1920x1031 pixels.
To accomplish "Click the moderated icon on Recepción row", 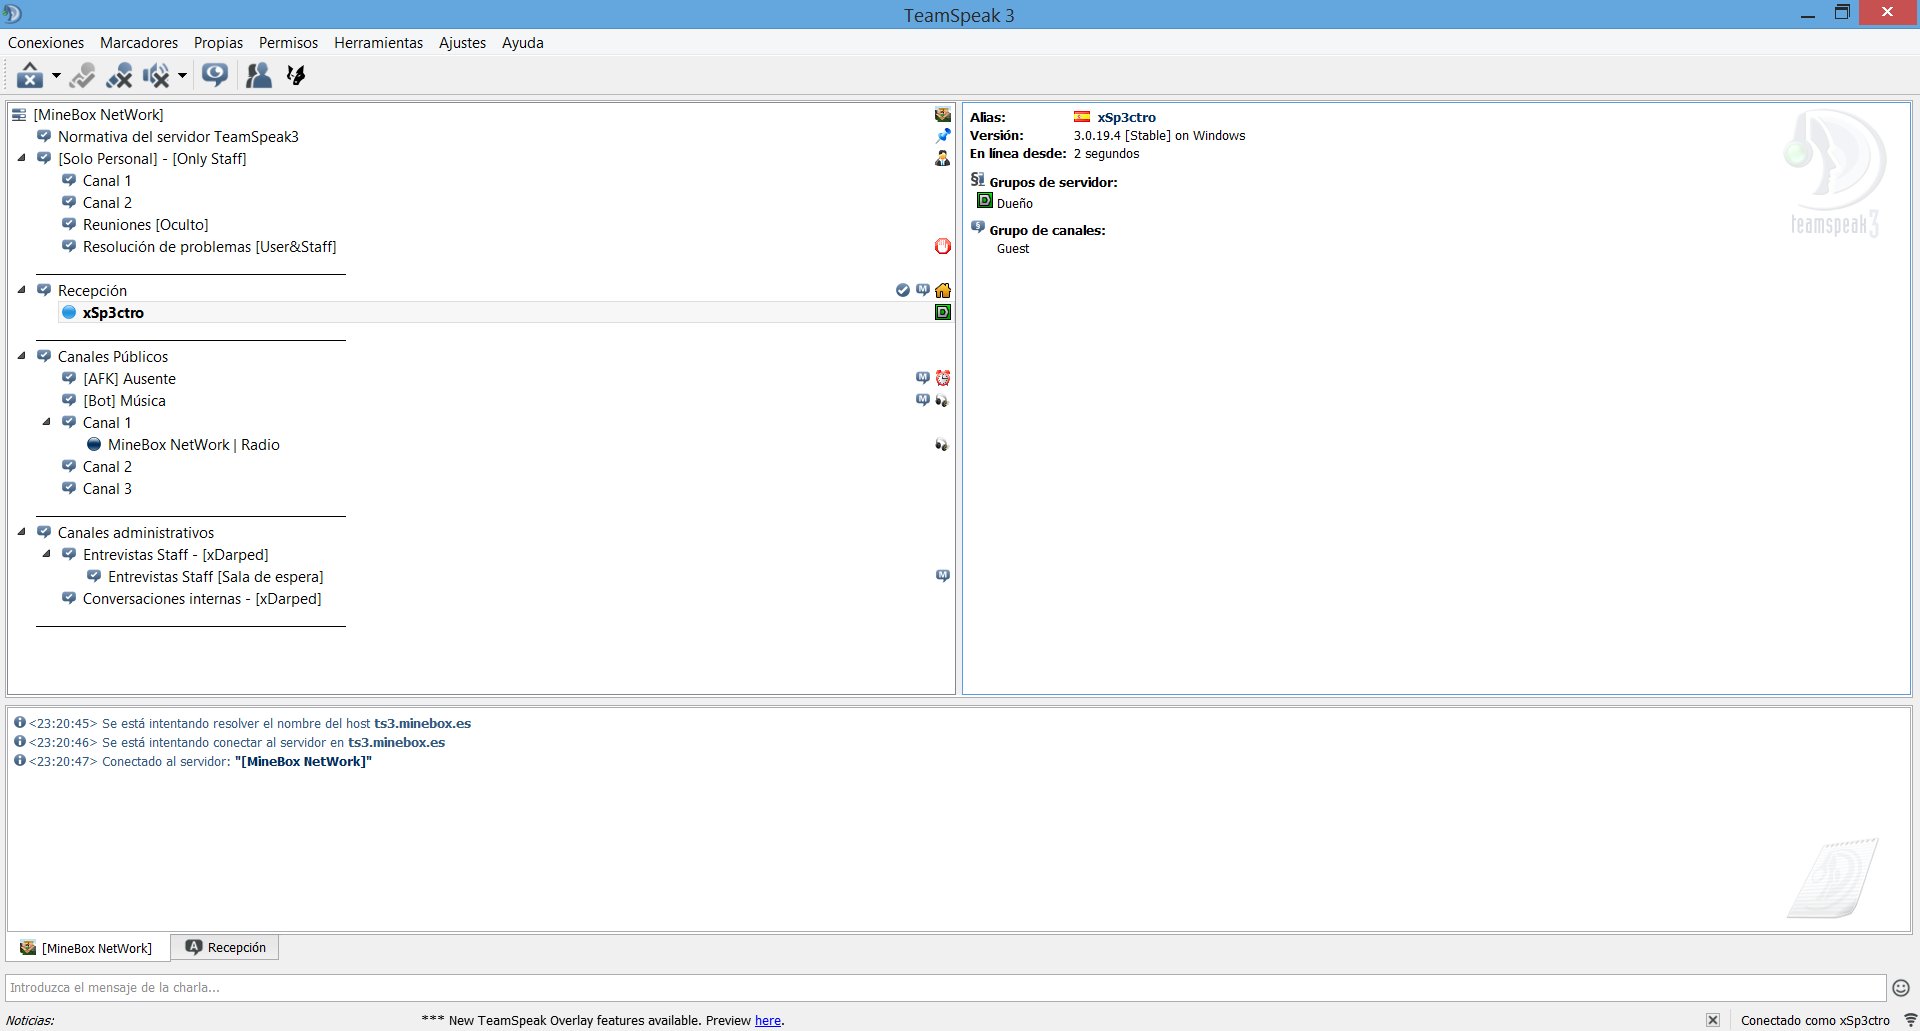I will coord(923,290).
